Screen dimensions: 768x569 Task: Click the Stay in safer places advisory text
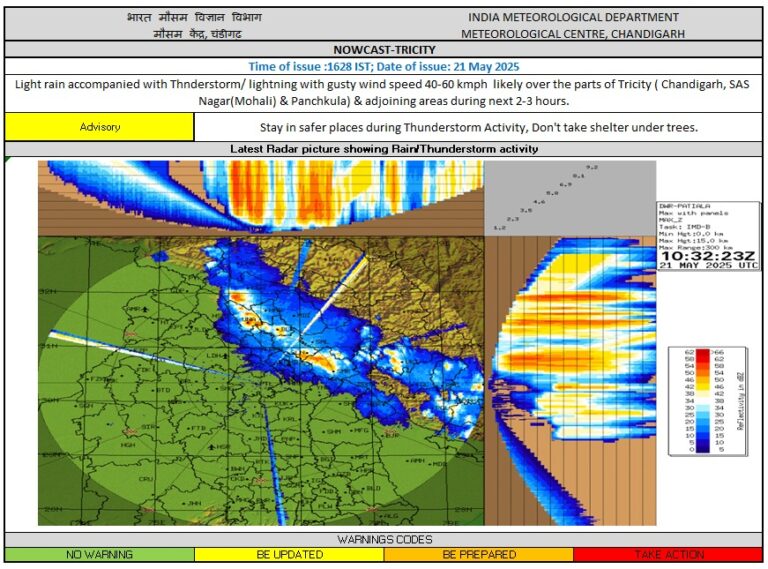pos(479,127)
